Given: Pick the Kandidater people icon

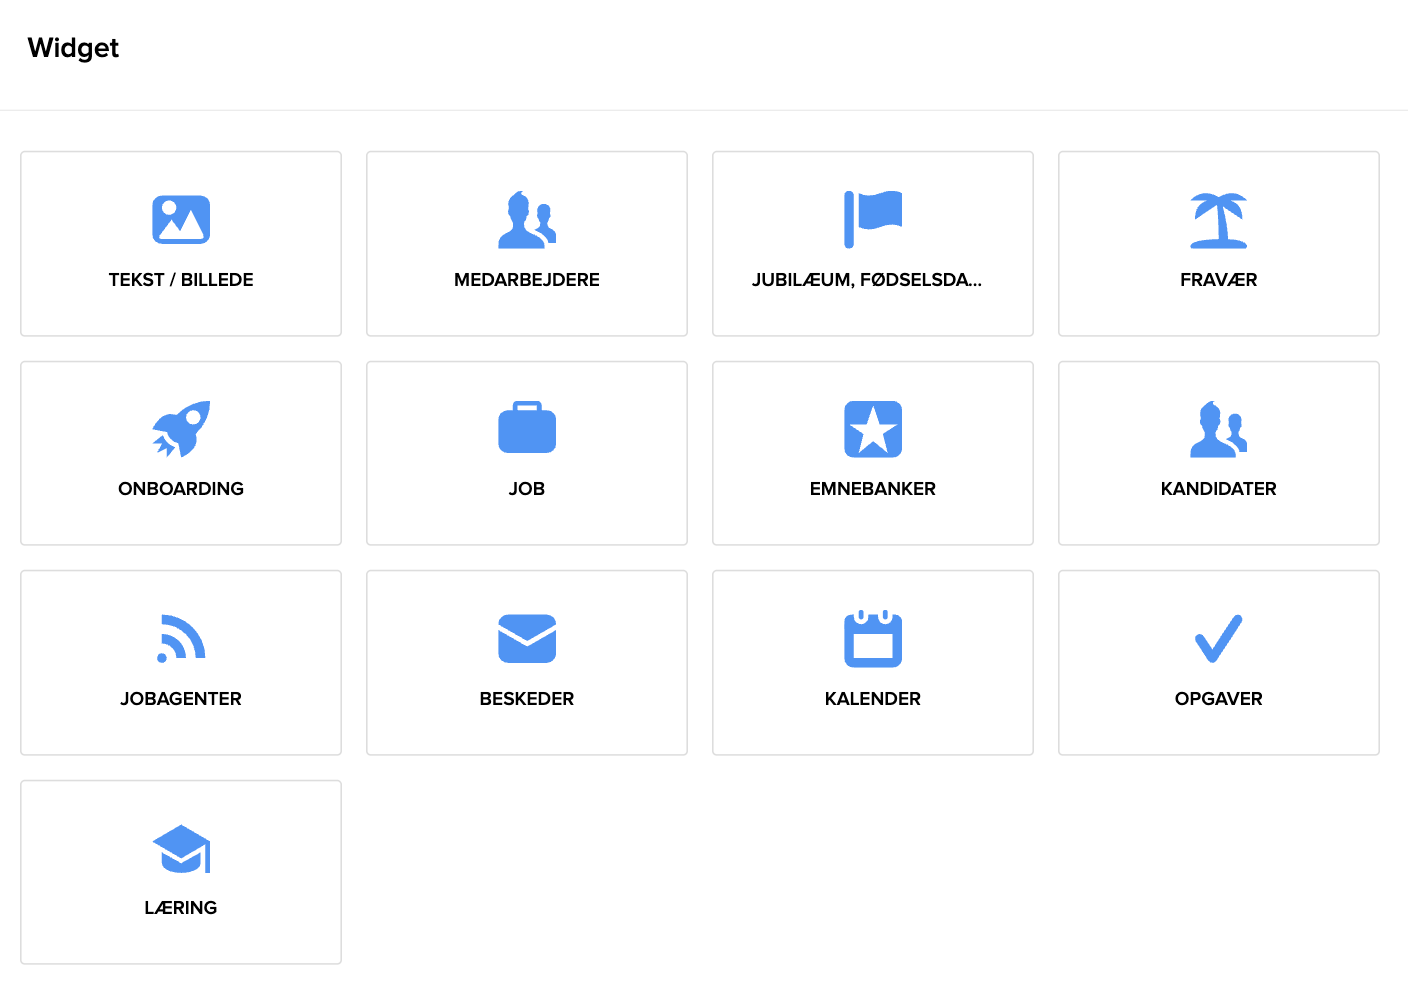Looking at the screenshot, I should pos(1219,429).
